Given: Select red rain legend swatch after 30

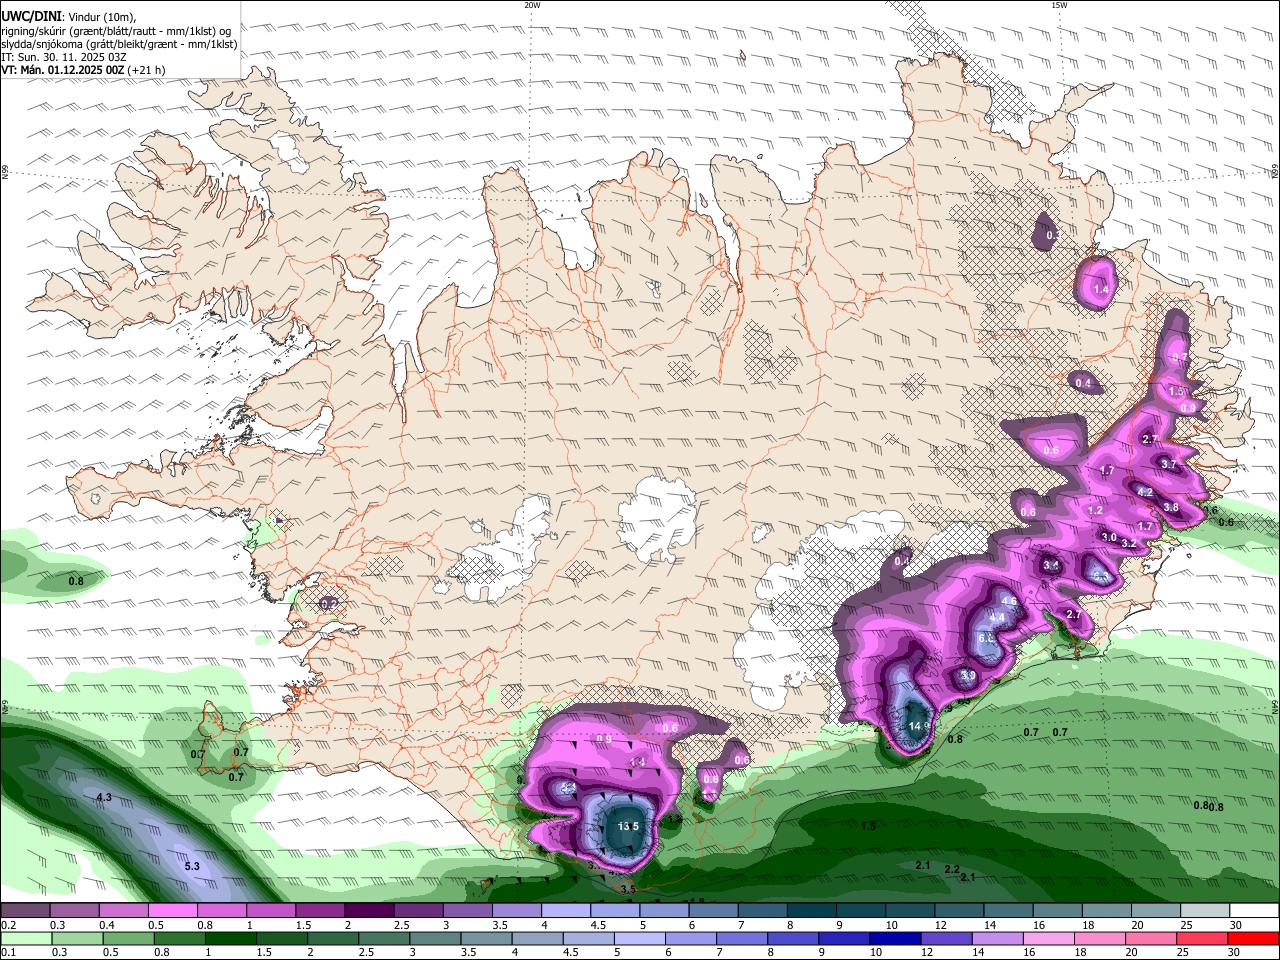Looking at the screenshot, I should tap(1252, 939).
